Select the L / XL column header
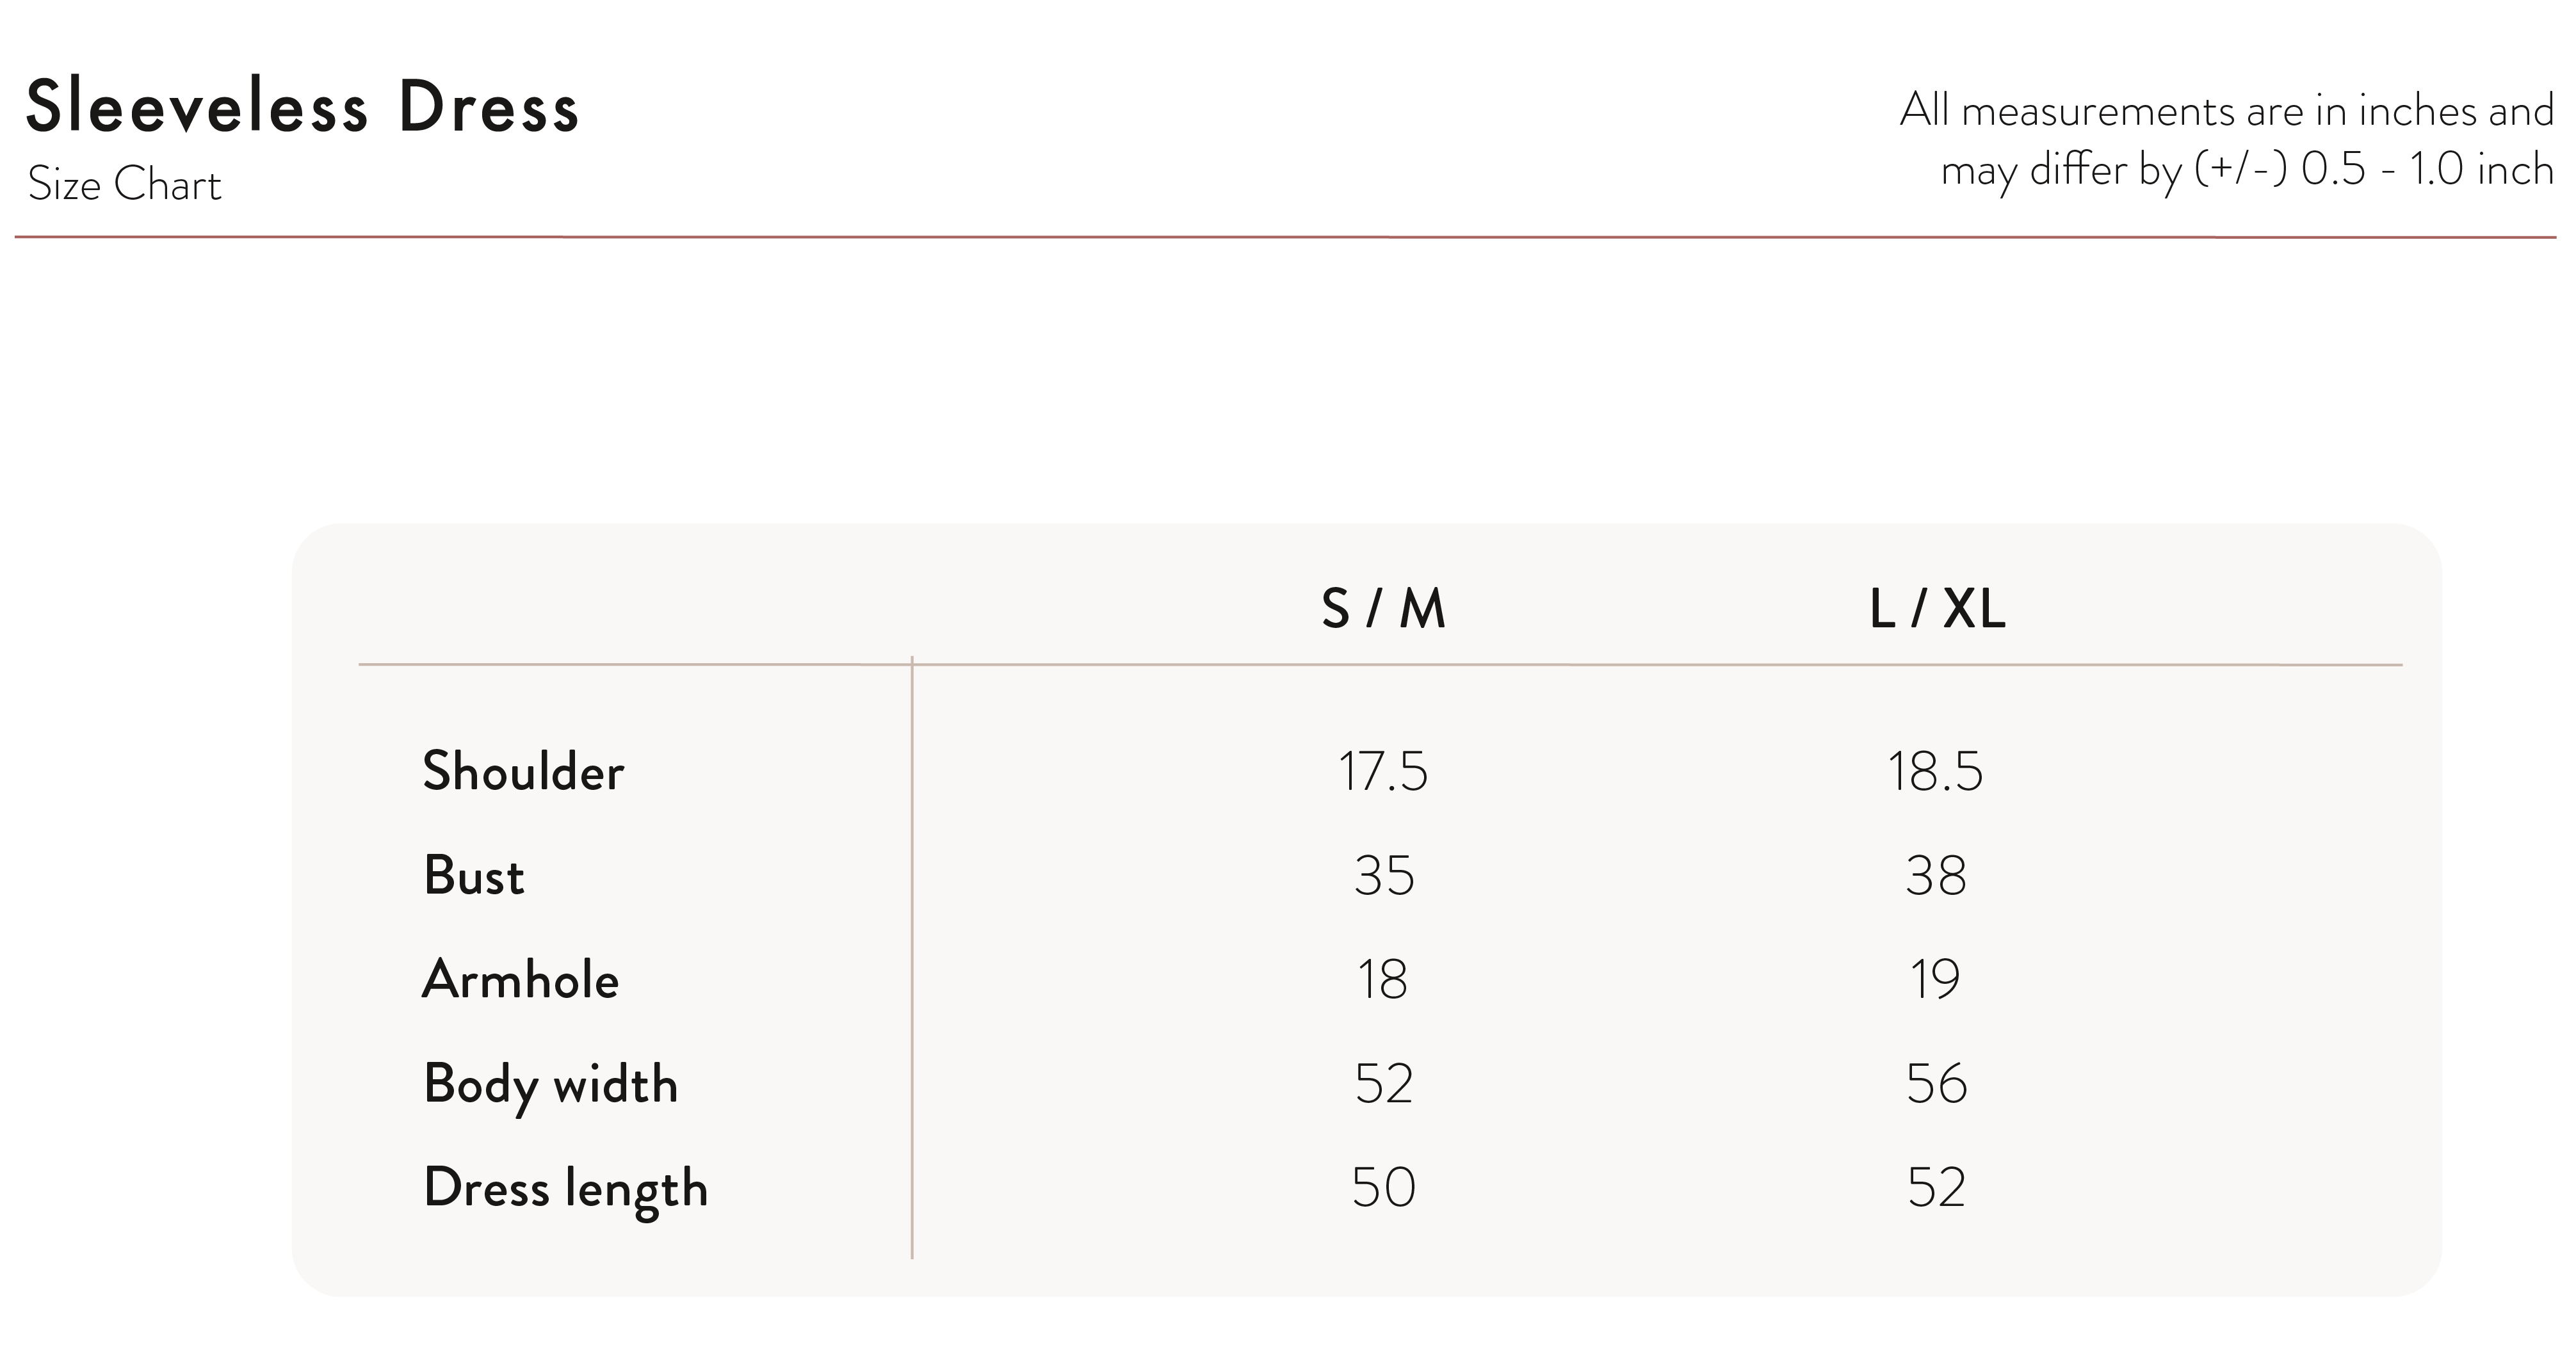This screenshot has height=1350, width=2576. point(1936,608)
